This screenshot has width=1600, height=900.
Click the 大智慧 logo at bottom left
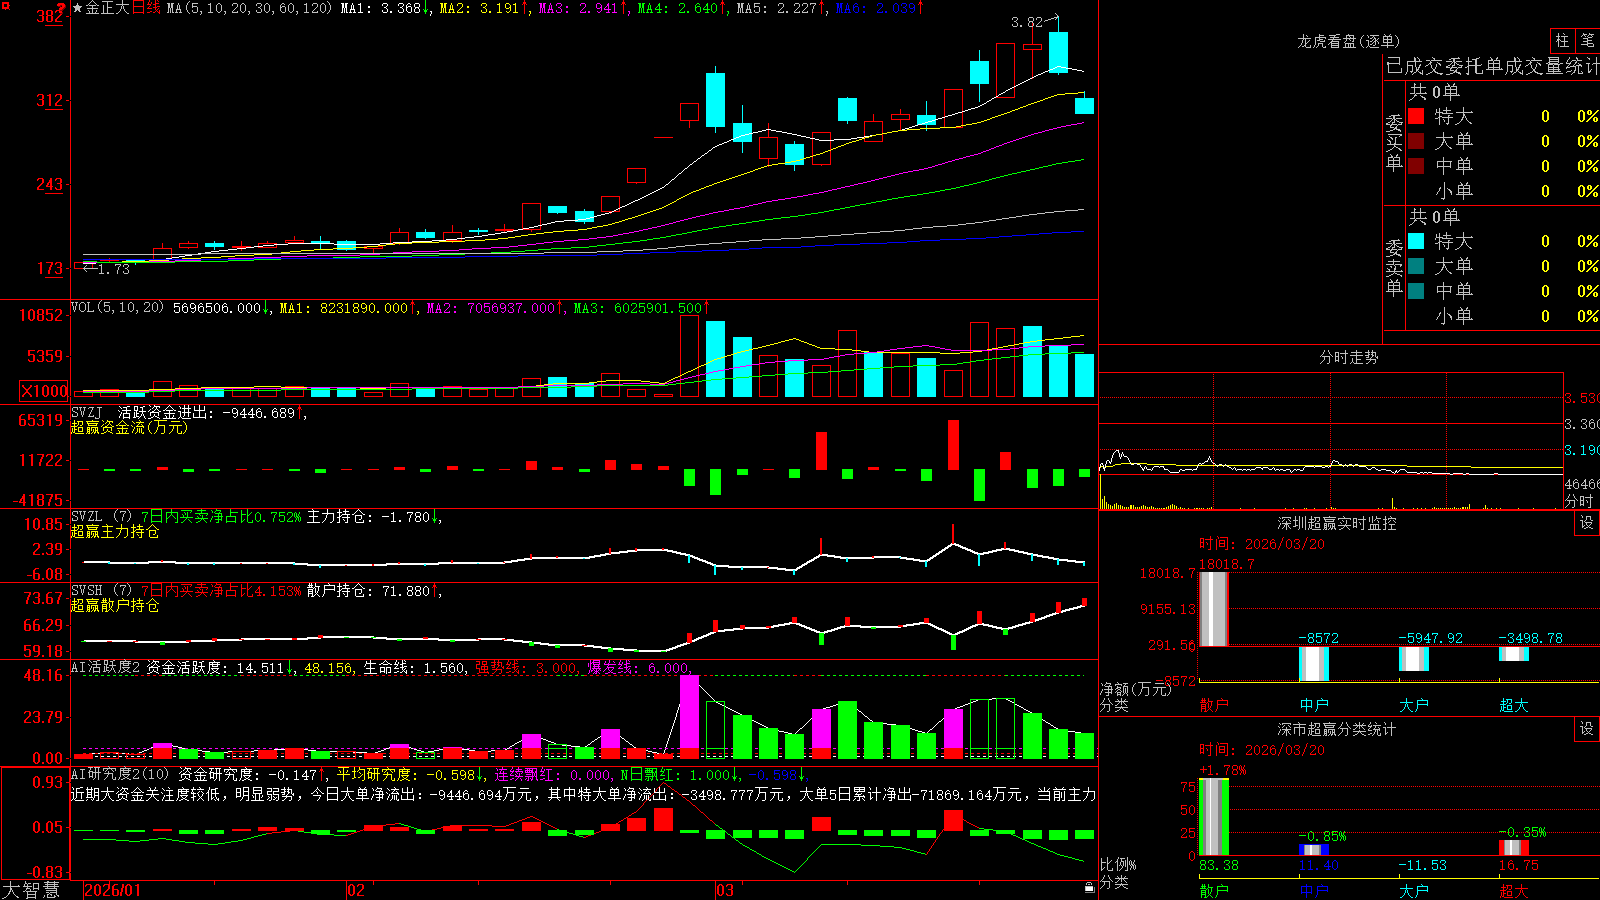point(31,890)
